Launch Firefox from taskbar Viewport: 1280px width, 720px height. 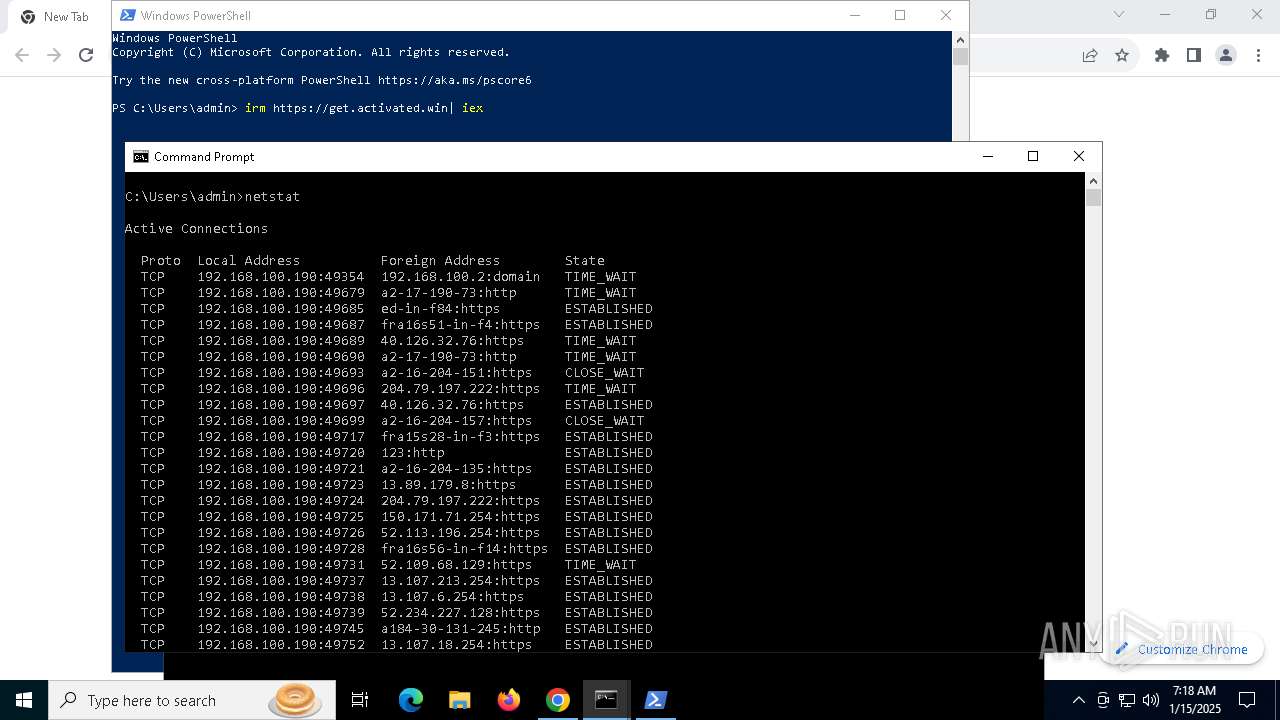[x=509, y=700]
